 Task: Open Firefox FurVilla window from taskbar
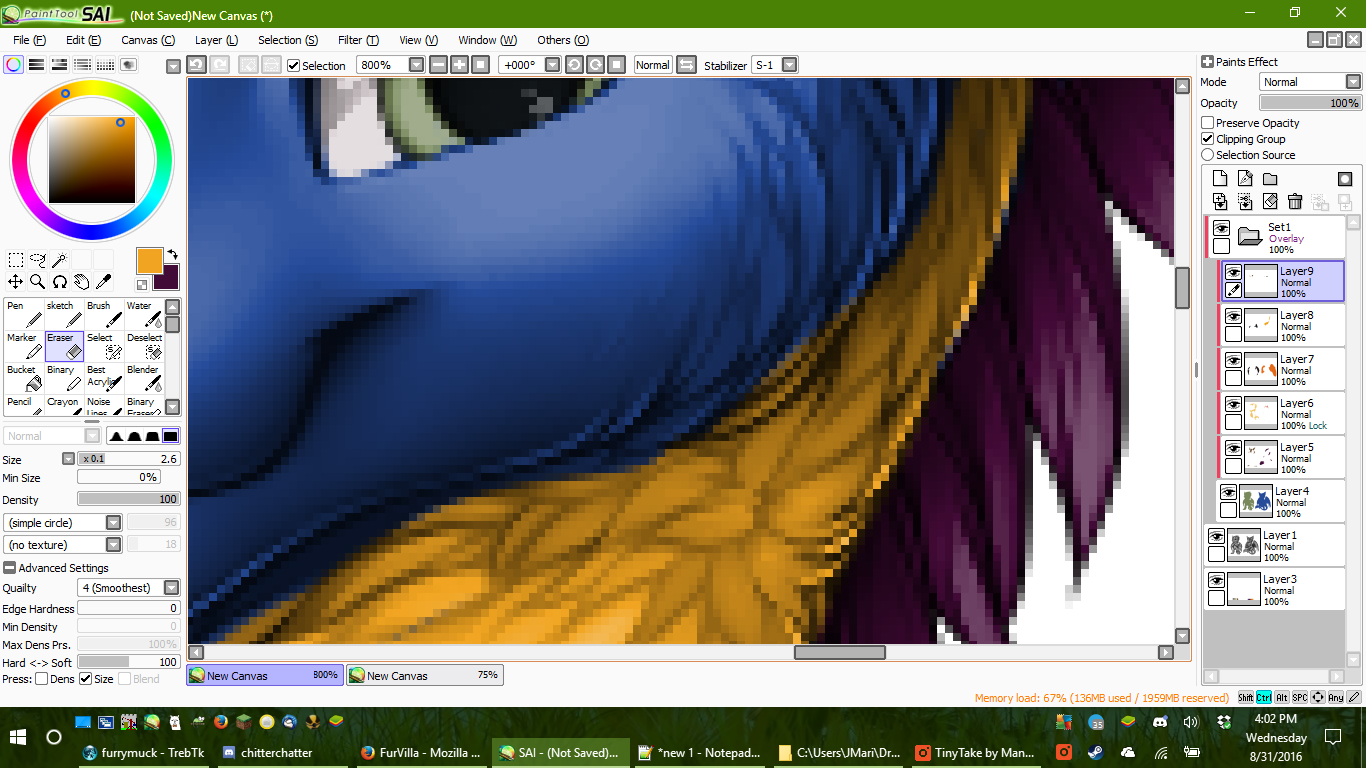(421, 753)
